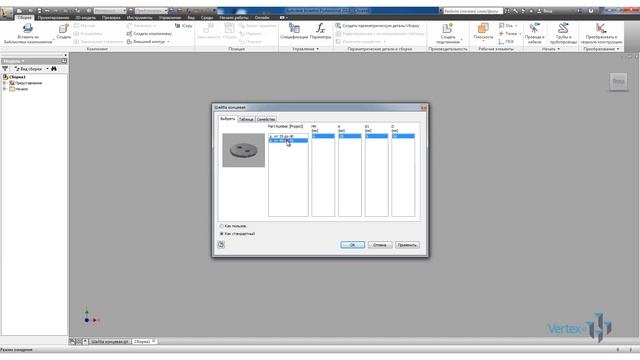Open the Parameters fx tool

click(x=320, y=31)
